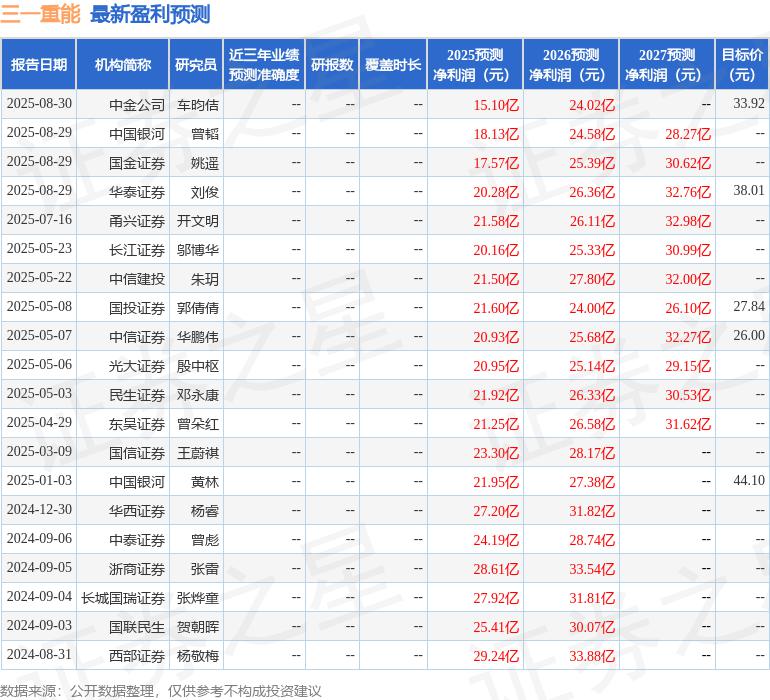Image resolution: width=770 pixels, height=700 pixels.
Task: Select date cell 2025-01-03
Action: coord(39,480)
